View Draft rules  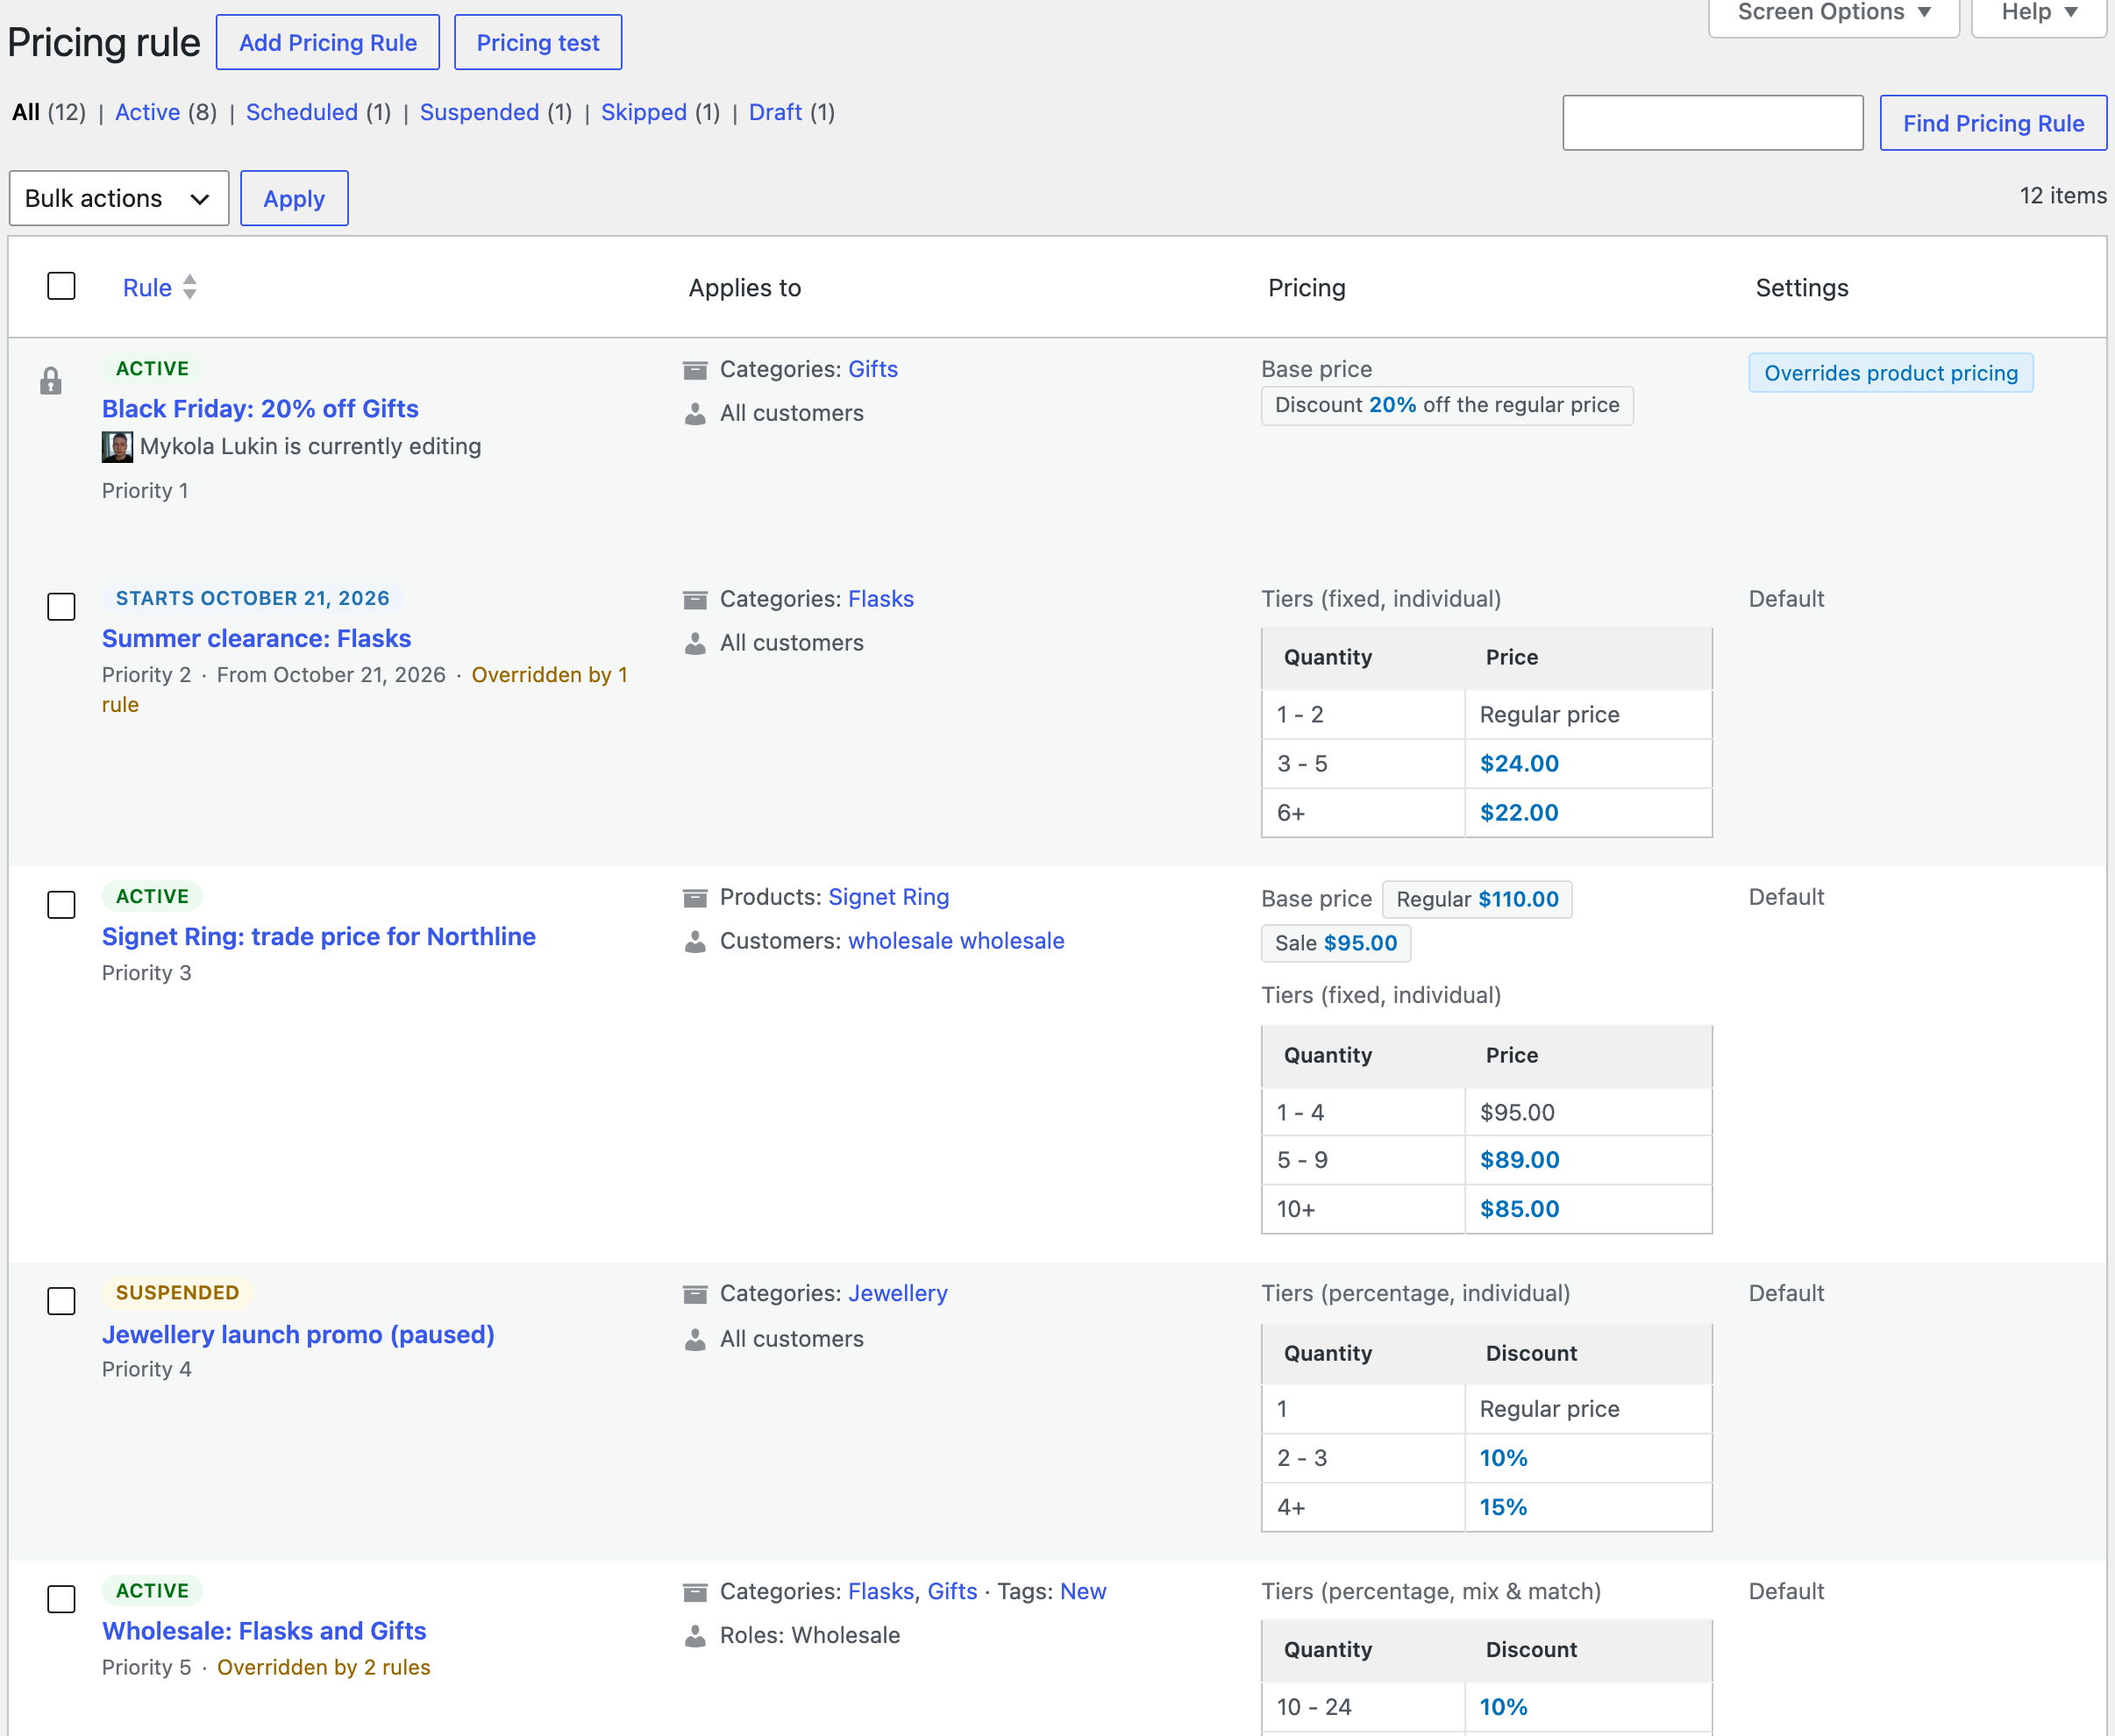coord(775,112)
